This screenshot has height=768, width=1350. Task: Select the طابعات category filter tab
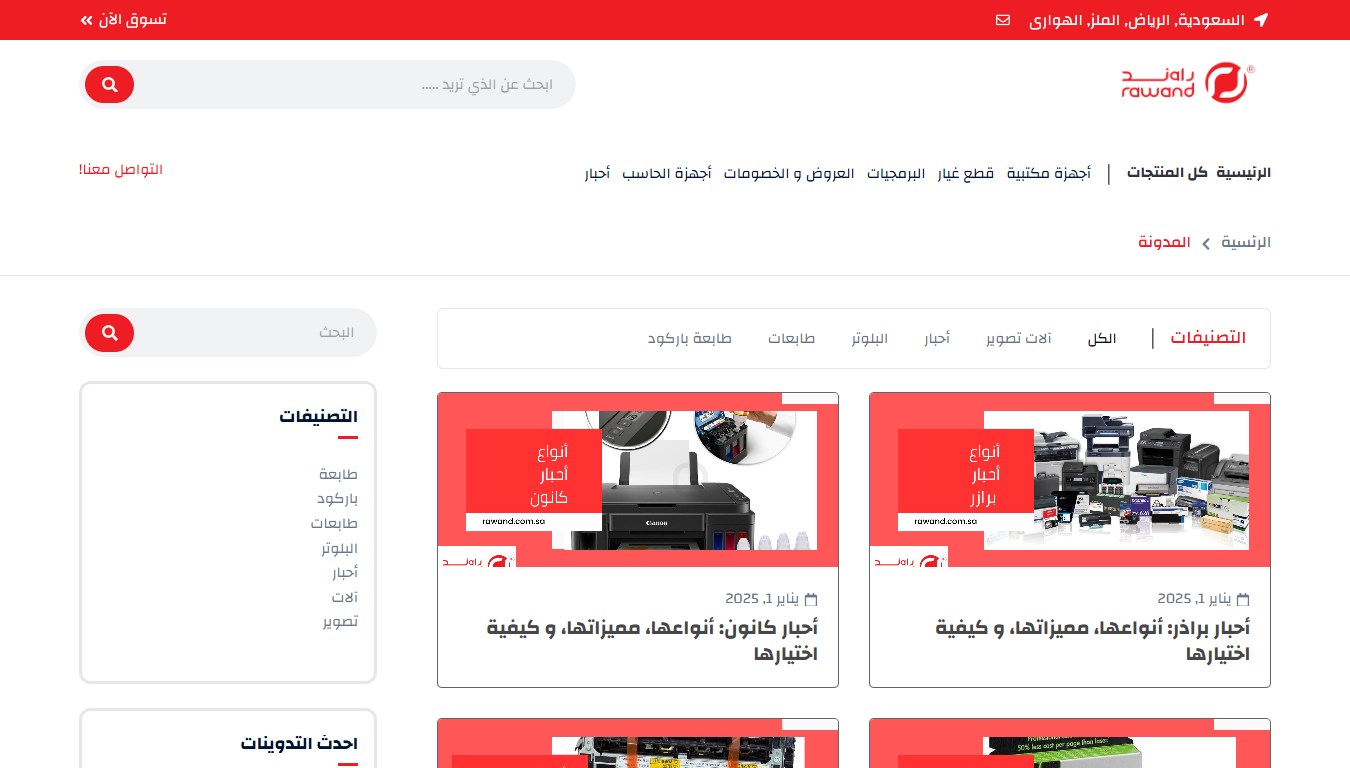(x=791, y=338)
